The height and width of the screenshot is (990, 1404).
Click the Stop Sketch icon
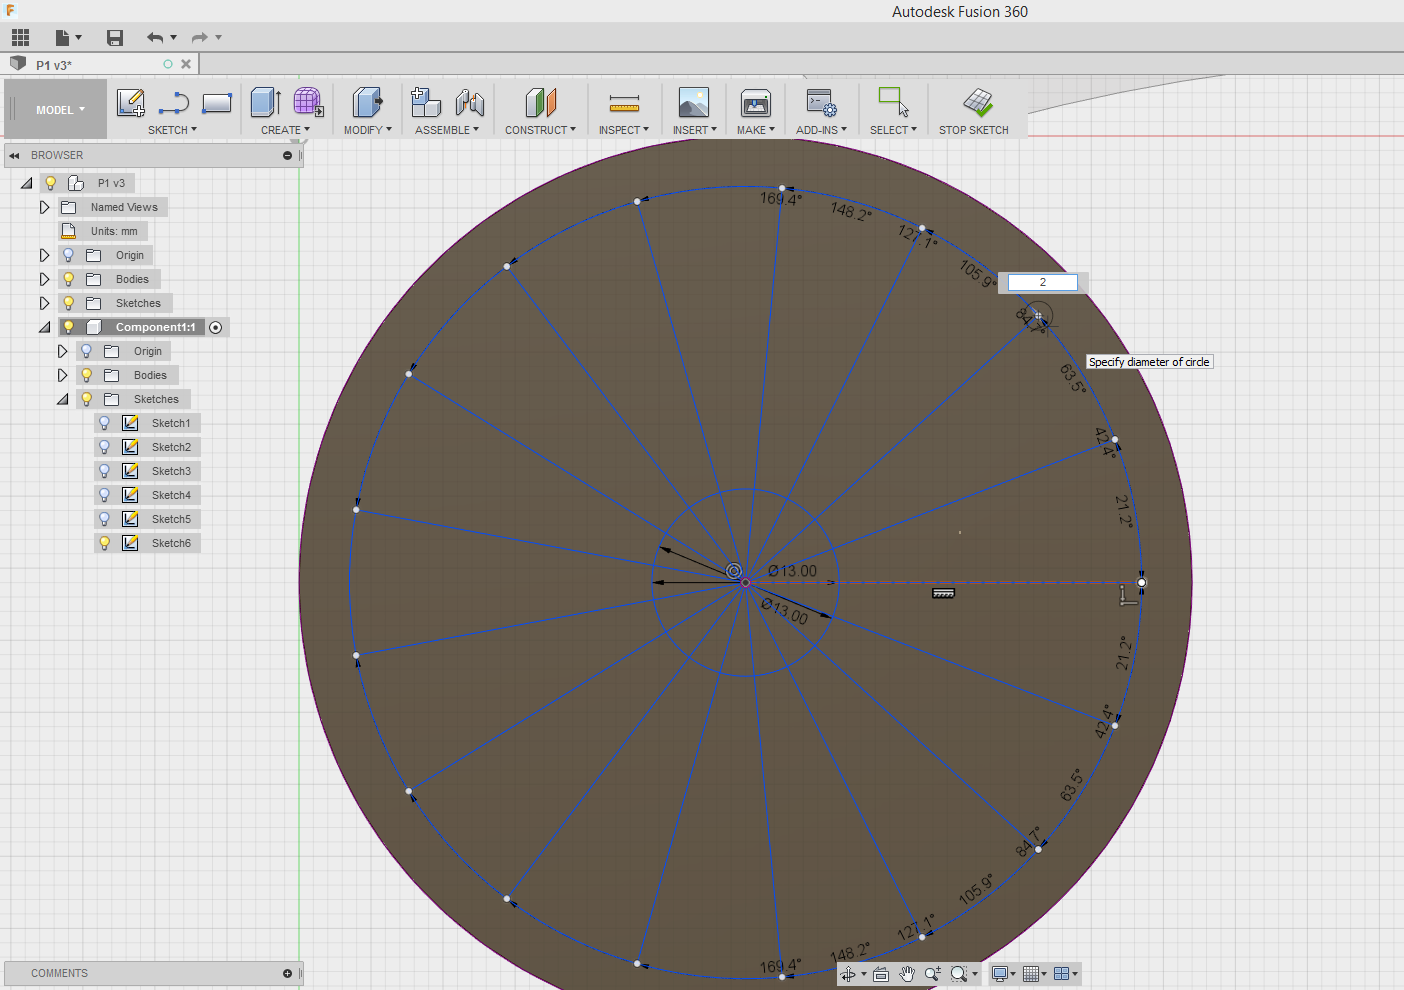(978, 102)
